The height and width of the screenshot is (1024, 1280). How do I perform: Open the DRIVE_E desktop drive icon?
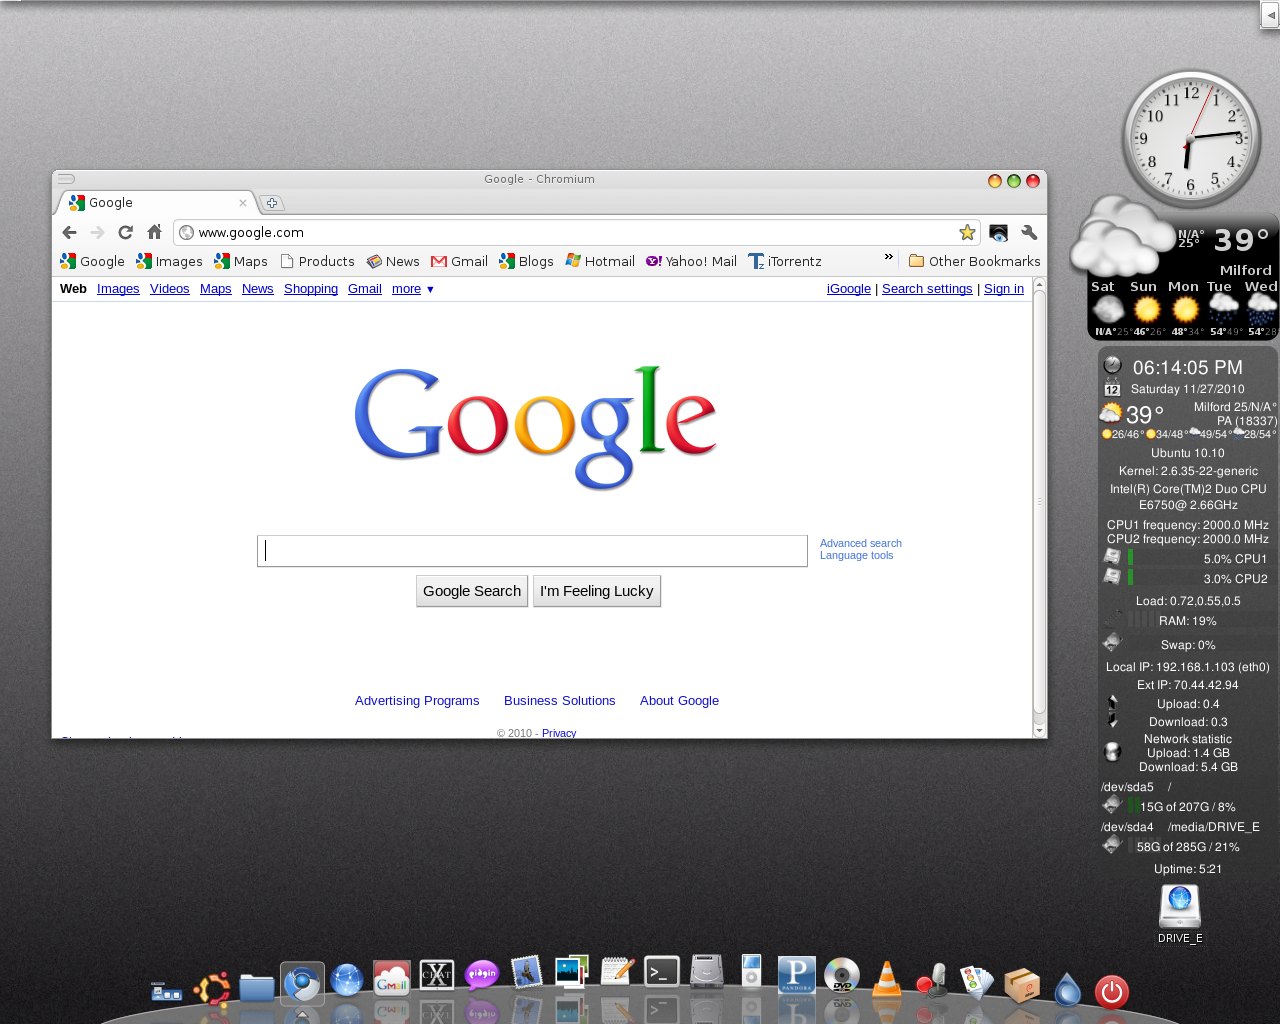pyautogui.click(x=1180, y=914)
